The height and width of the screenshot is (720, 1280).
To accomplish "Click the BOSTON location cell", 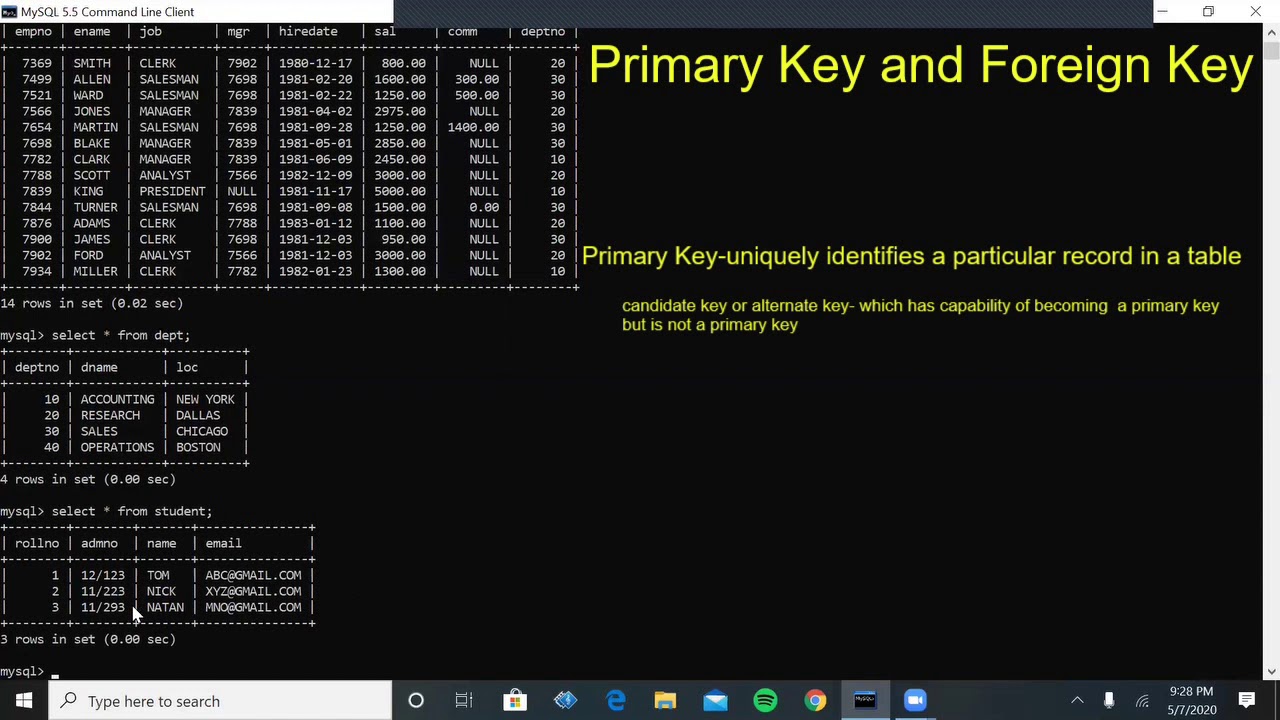I will click(198, 447).
